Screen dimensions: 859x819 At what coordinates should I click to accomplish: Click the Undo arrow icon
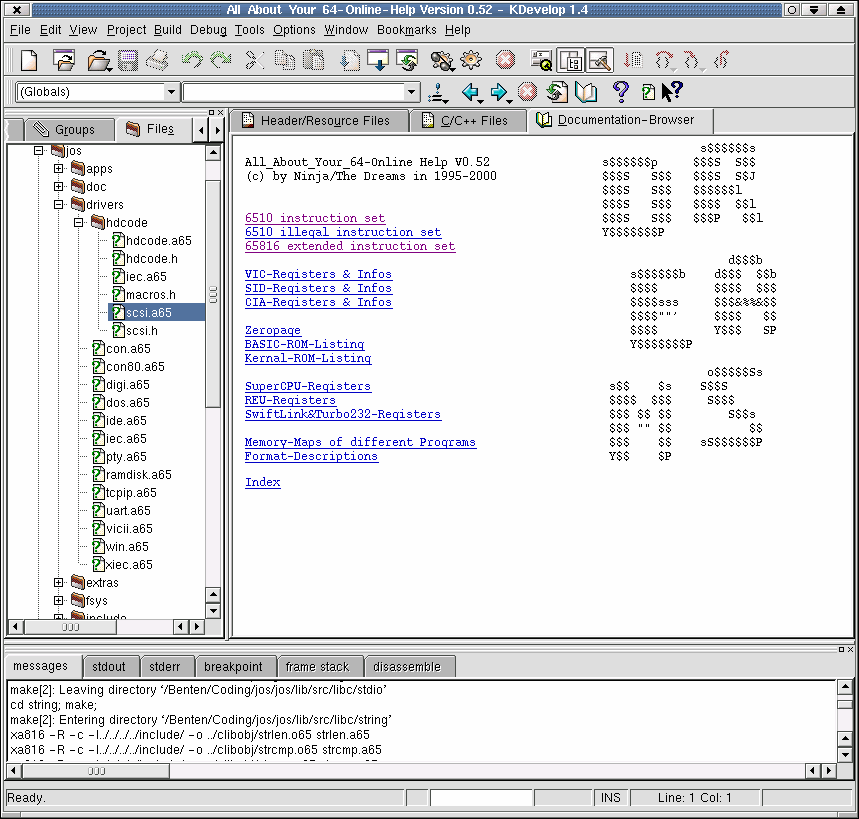192,60
